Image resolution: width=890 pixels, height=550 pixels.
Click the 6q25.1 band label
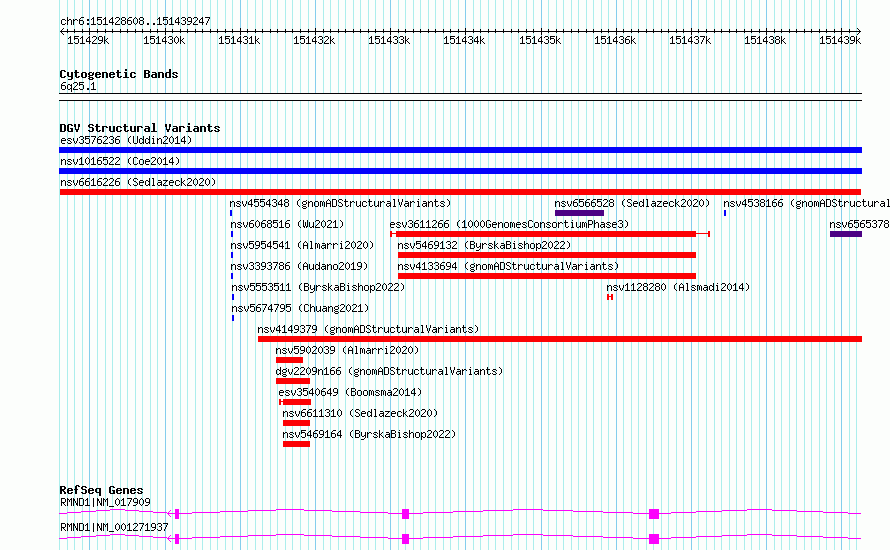point(78,86)
